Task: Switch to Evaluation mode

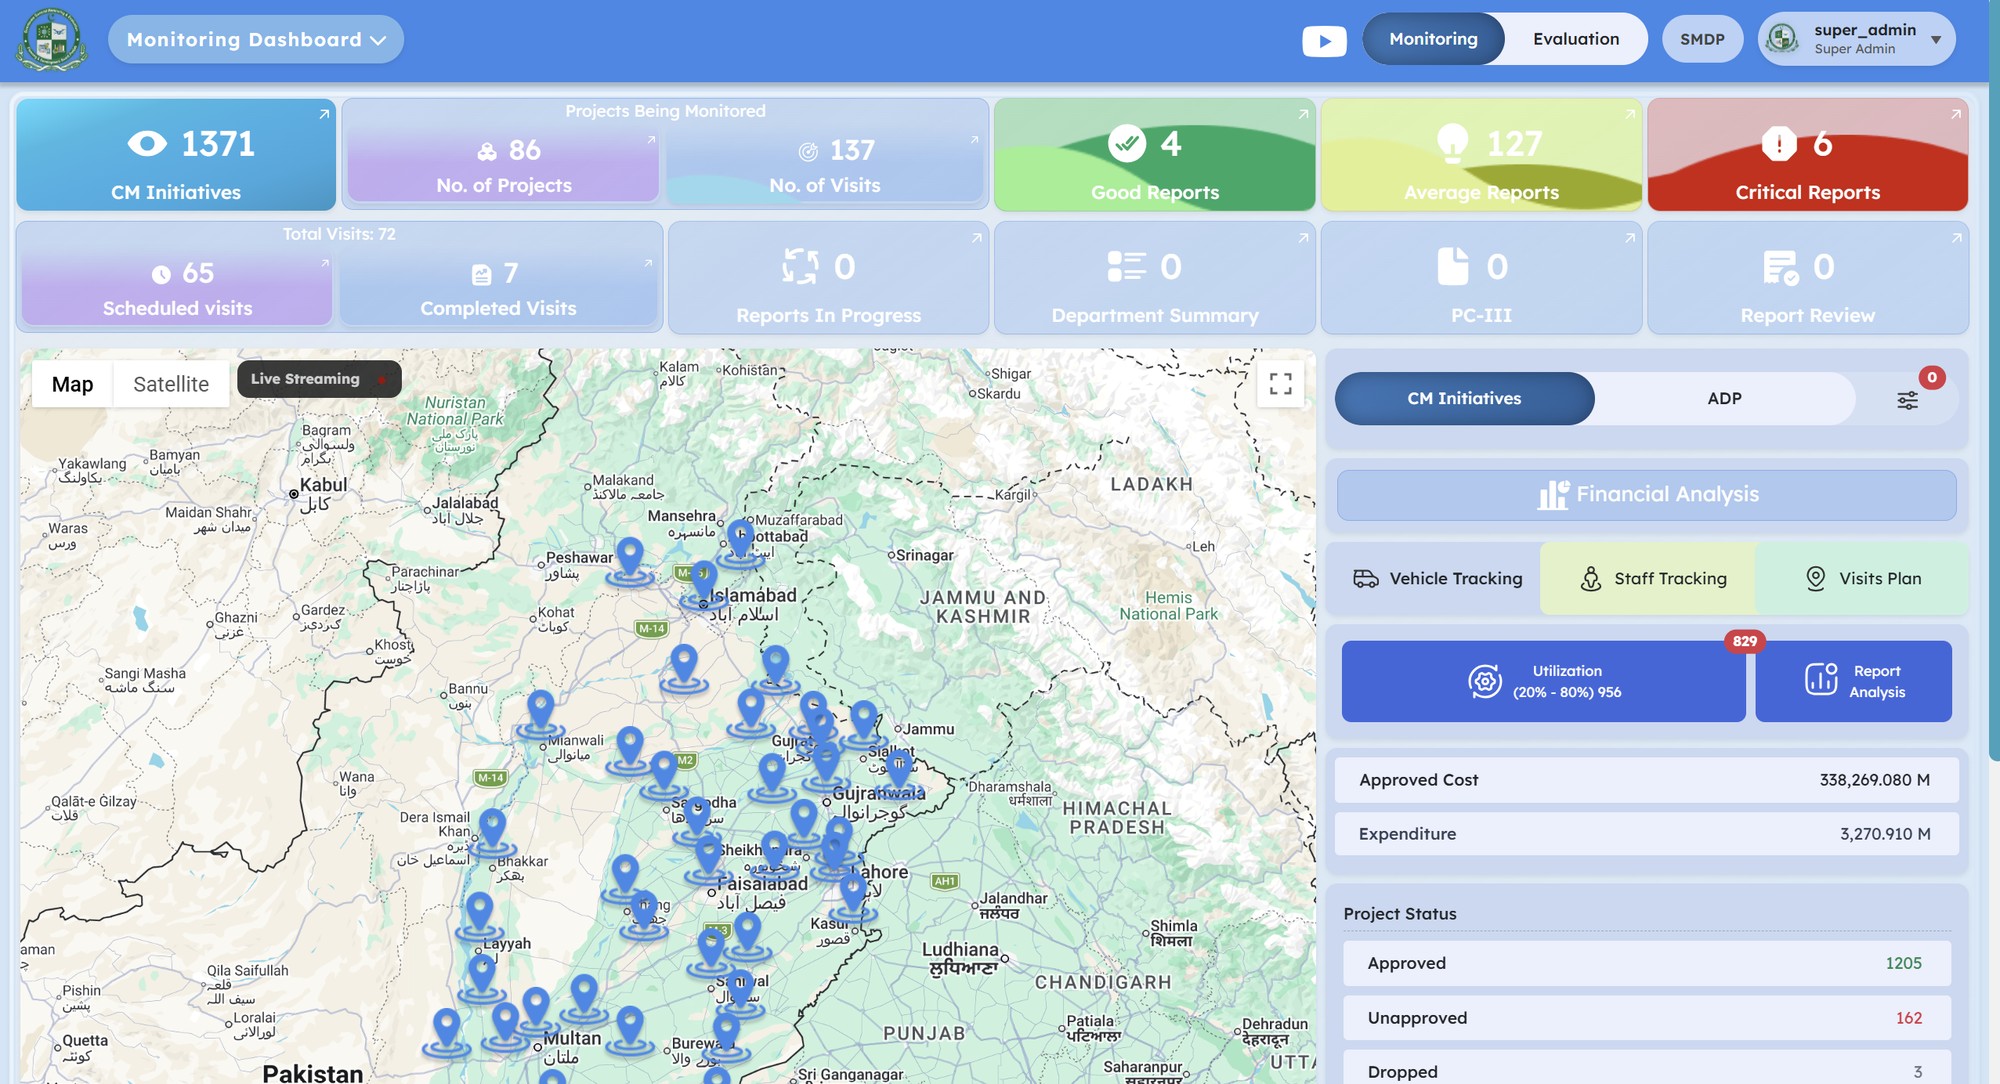Action: (1576, 39)
